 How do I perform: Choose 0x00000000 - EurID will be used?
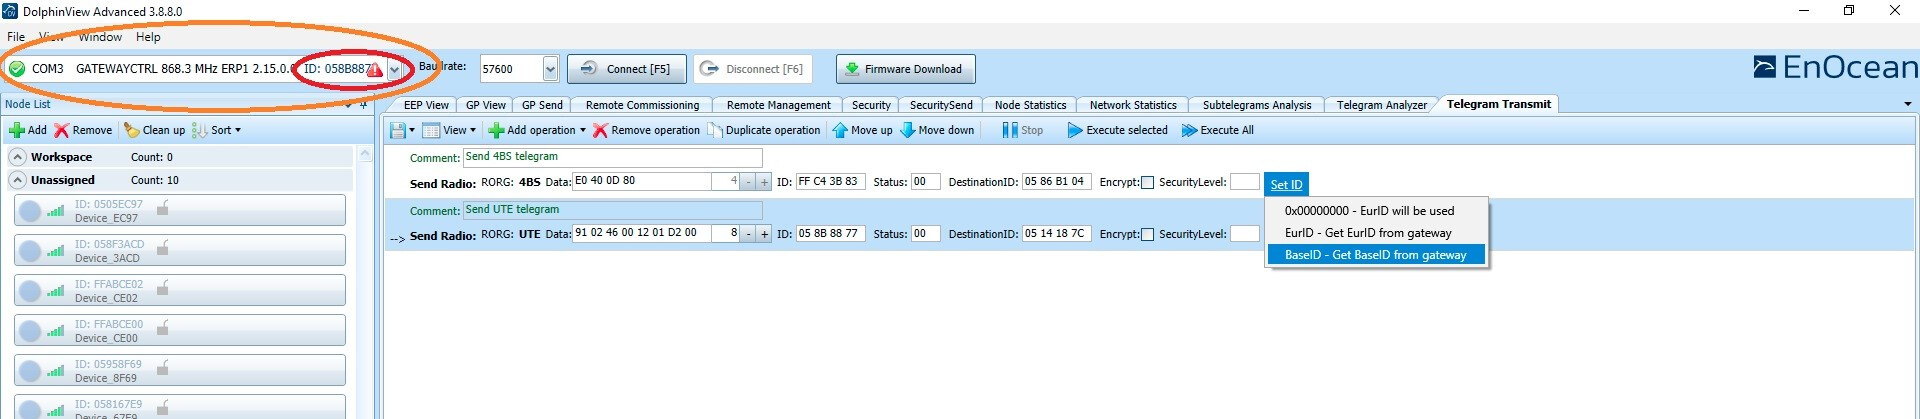click(x=1376, y=211)
